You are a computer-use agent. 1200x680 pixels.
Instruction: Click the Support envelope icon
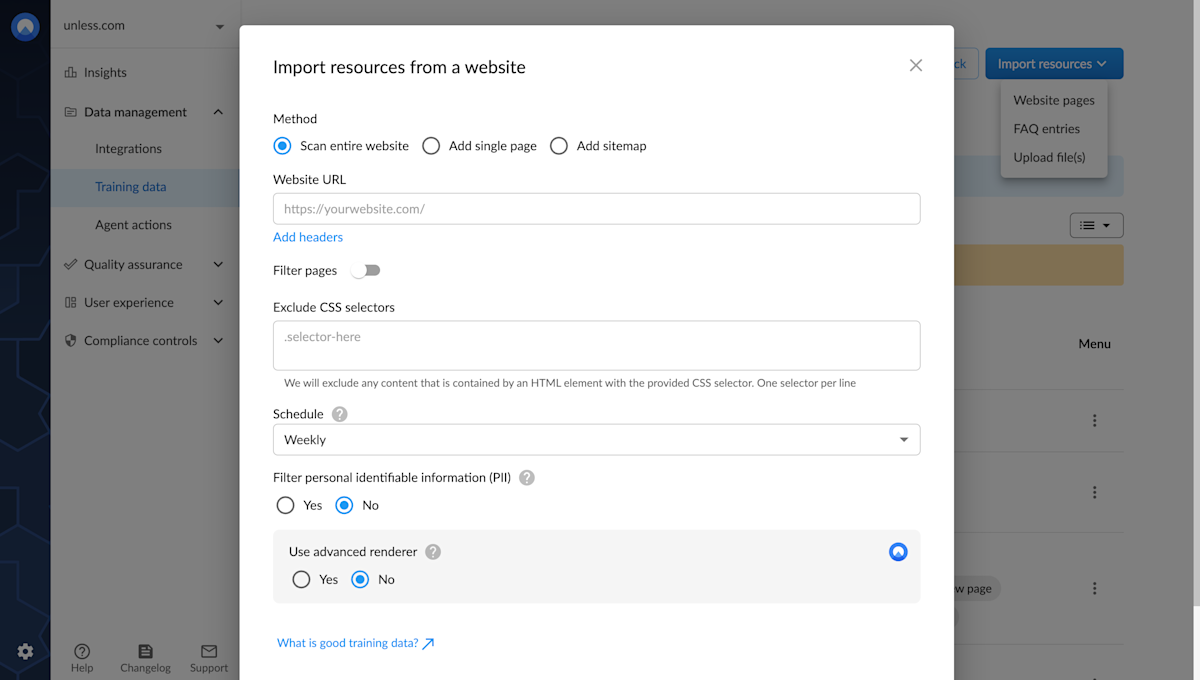point(209,651)
